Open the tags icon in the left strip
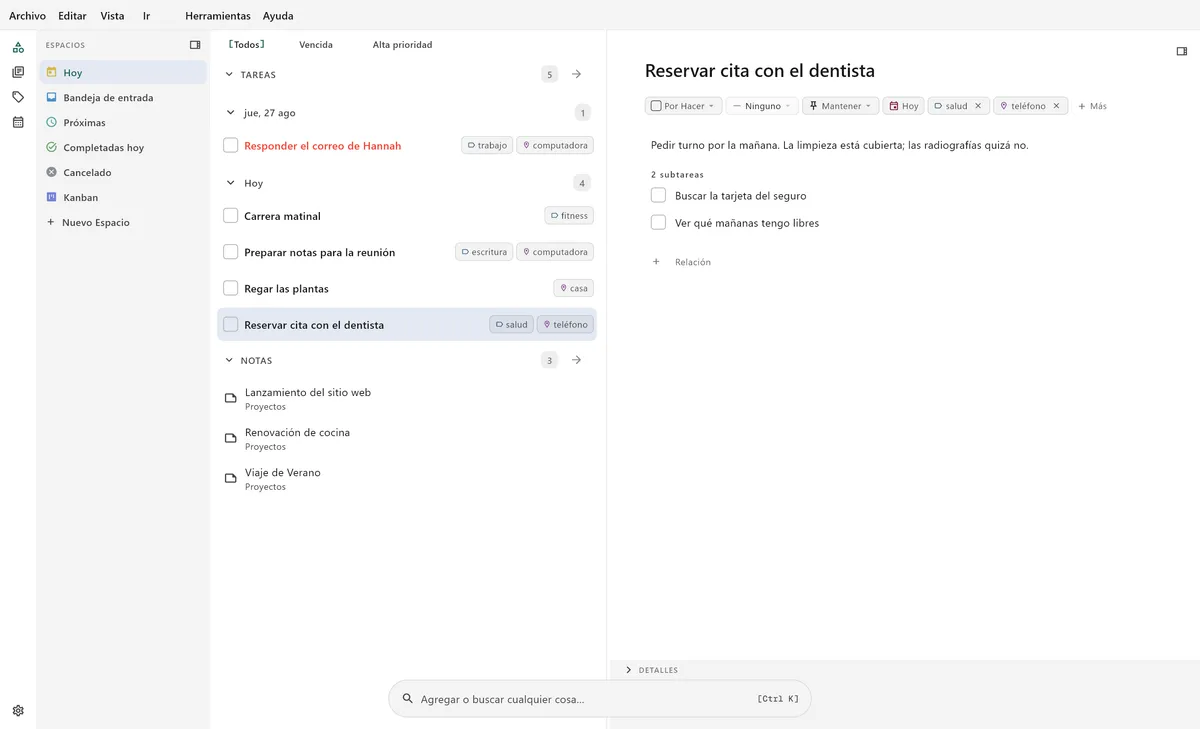This screenshot has width=1200, height=729. coord(18,97)
